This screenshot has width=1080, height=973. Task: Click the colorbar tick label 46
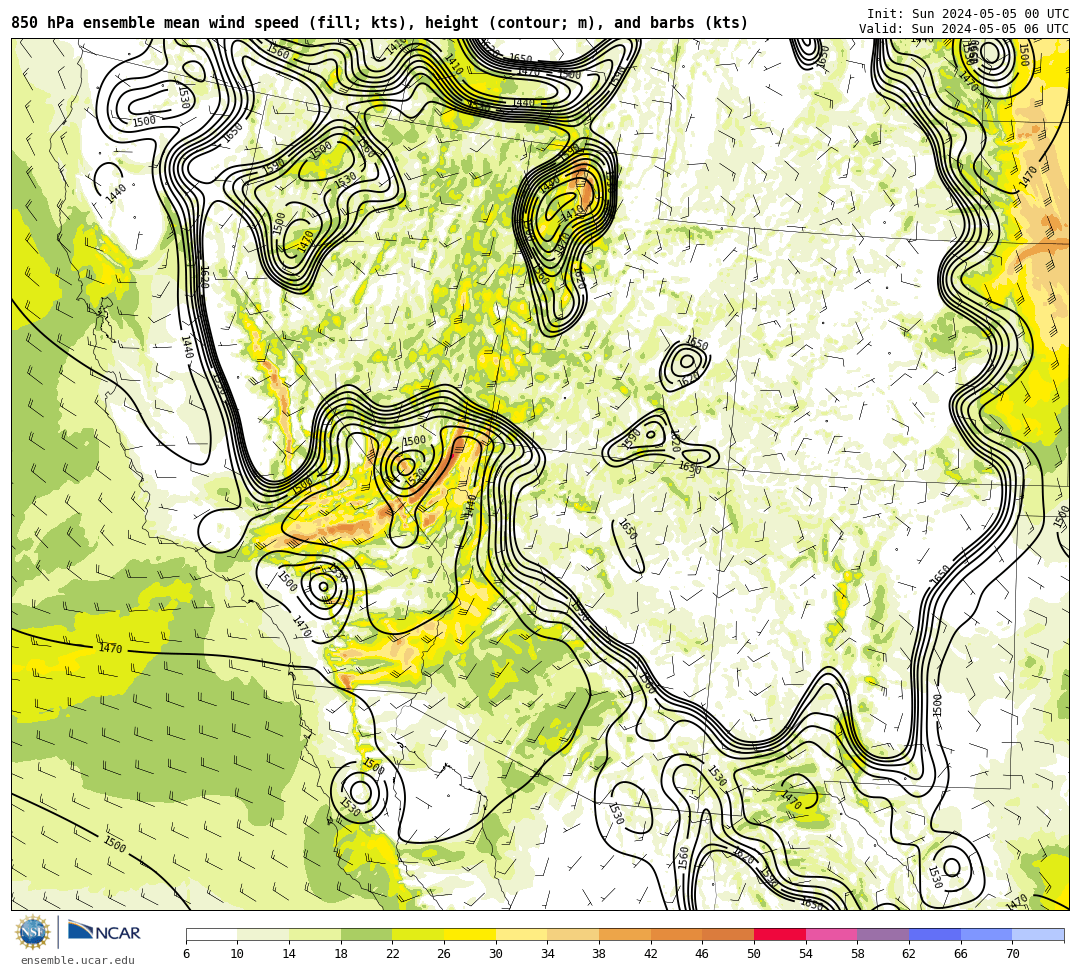click(703, 954)
